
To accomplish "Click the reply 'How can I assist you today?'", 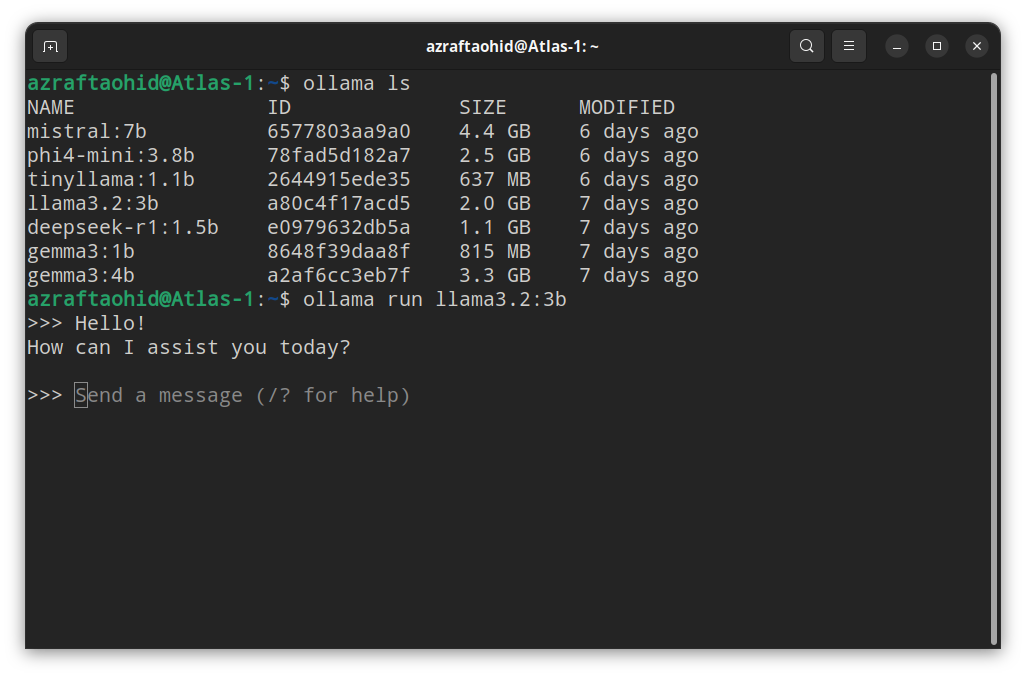I will pos(188,347).
